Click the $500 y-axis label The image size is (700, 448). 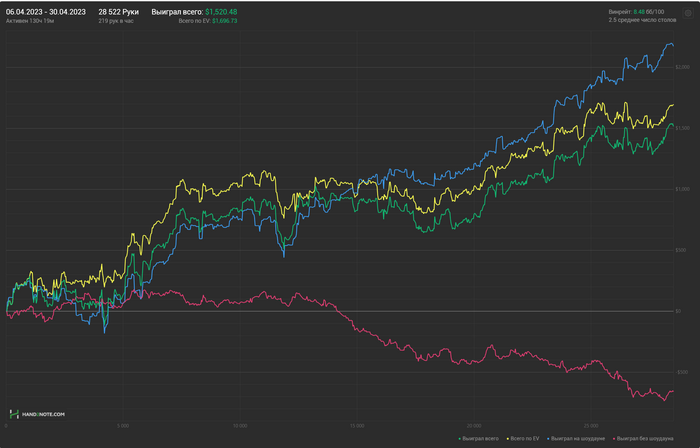[680, 250]
